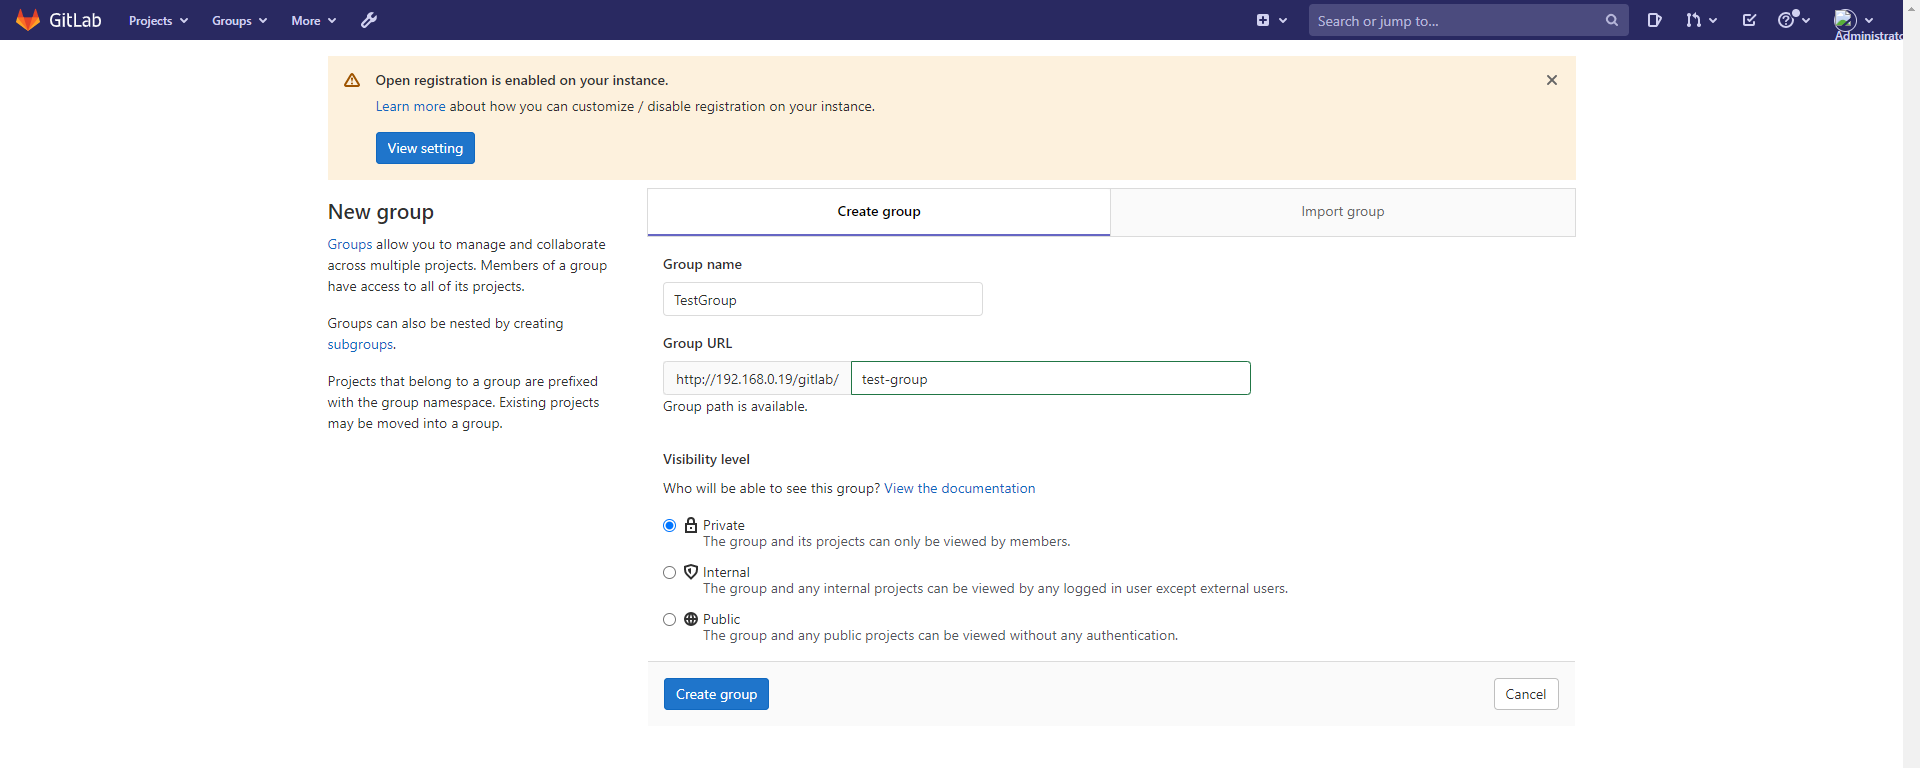Open the subgroups link

click(360, 344)
